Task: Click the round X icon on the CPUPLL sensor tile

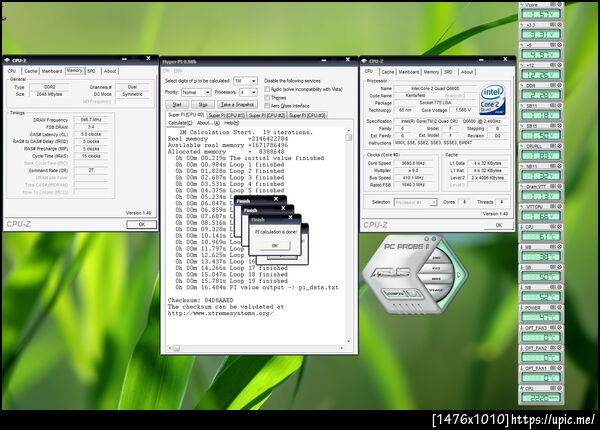Action: point(559,146)
